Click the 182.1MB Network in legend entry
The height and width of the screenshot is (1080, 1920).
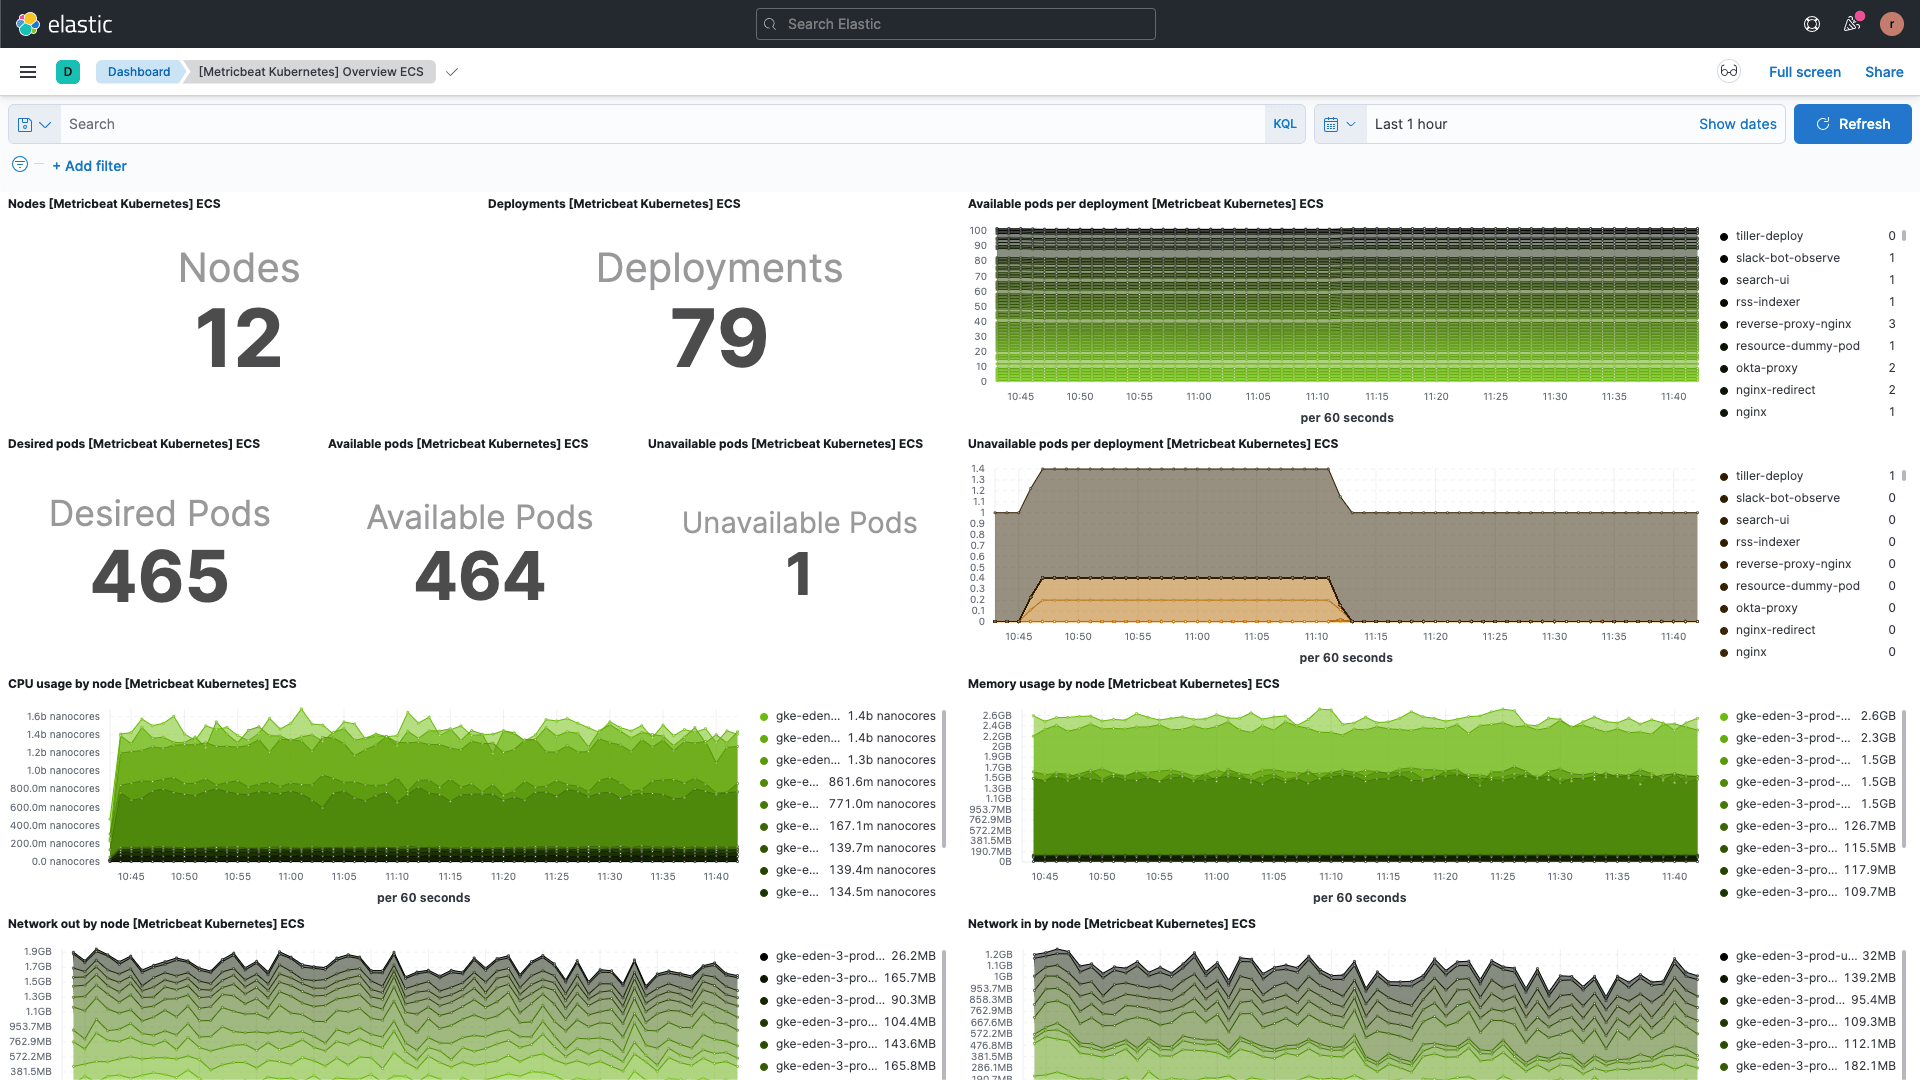pyautogui.click(x=1808, y=1066)
